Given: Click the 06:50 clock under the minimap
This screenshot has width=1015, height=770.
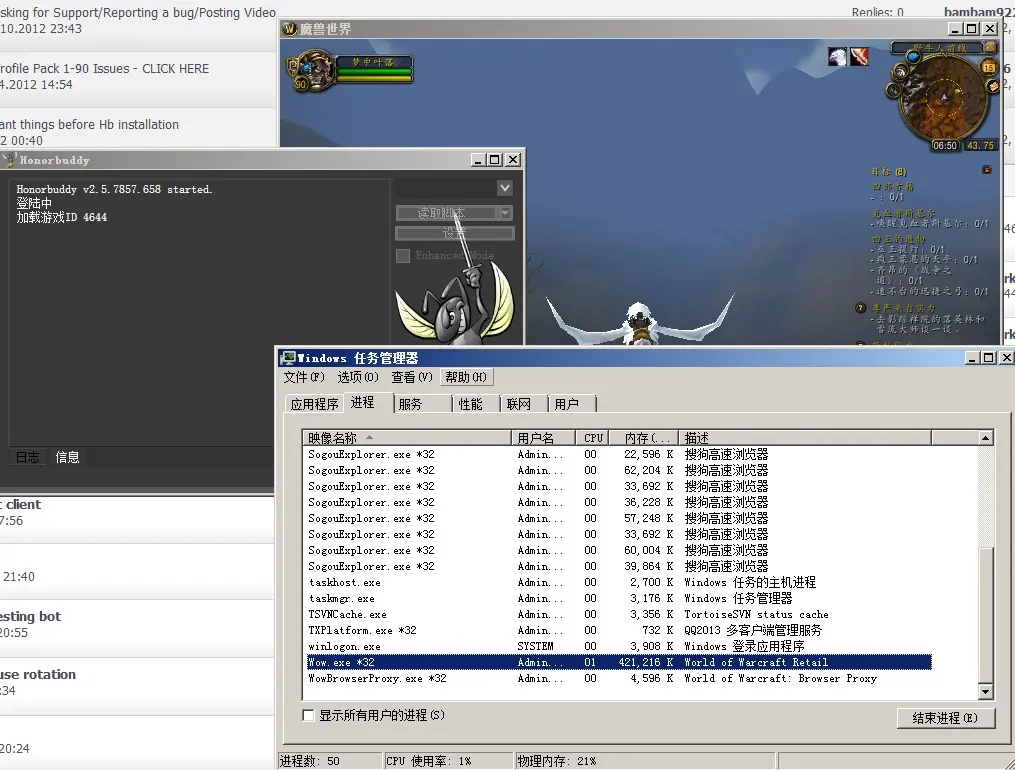Looking at the screenshot, I should (x=945, y=146).
